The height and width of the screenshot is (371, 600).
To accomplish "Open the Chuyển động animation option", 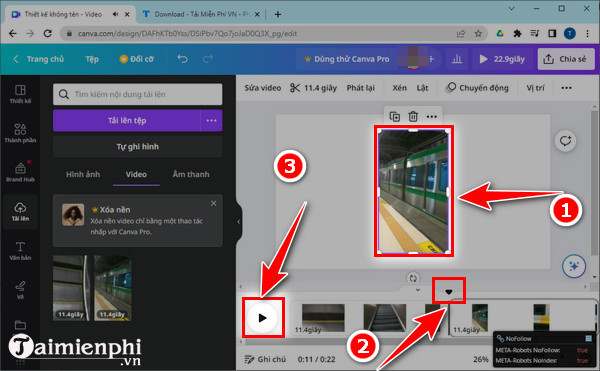I will point(477,88).
